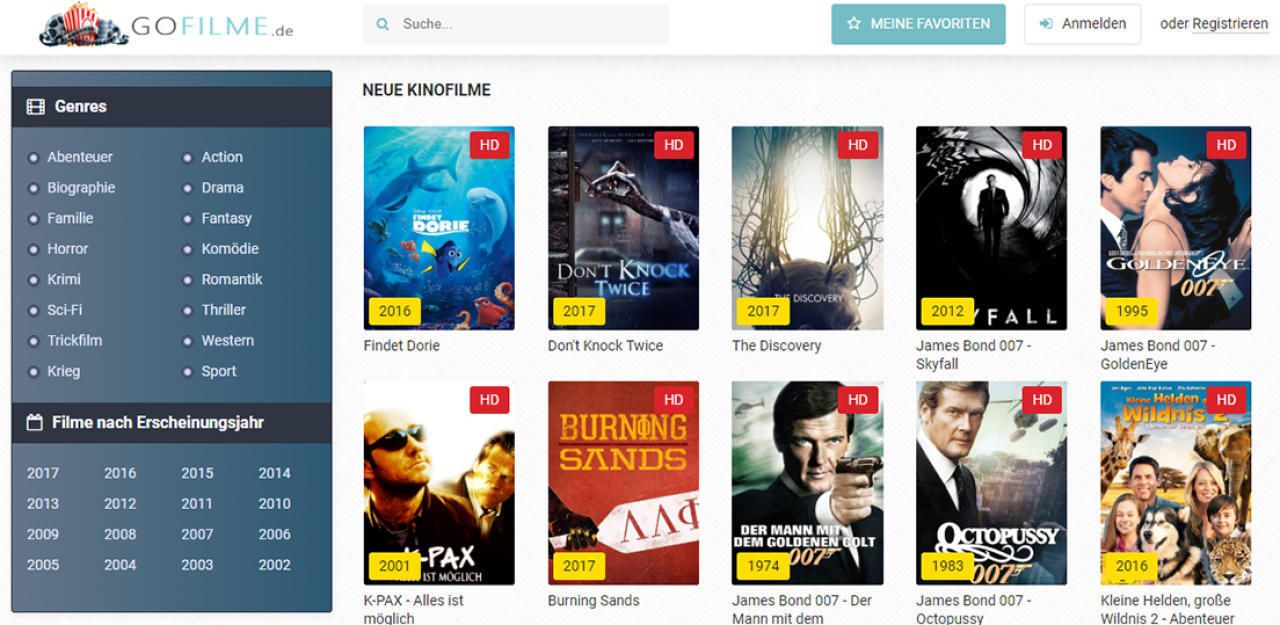Open the Don't Knock Twice poster
Viewport: 1280px width, 625px height.
pos(623,228)
